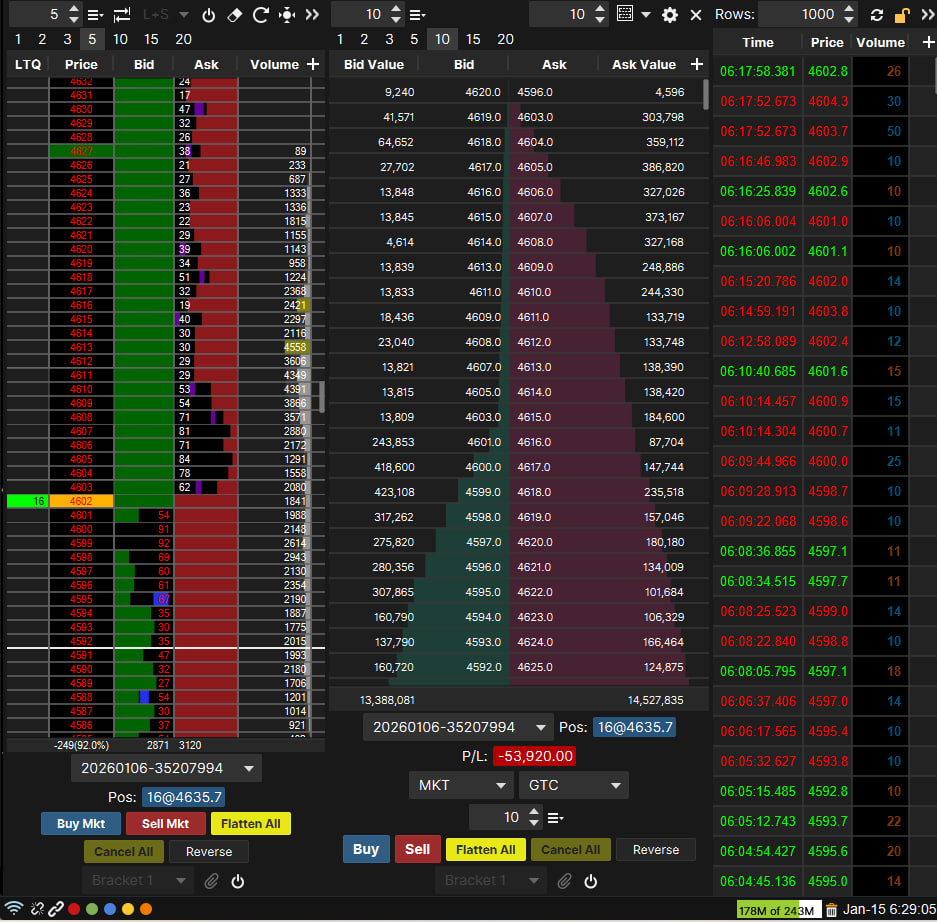
Task: Open dropdown arrow next to grid layout icon
Action: [x=646, y=14]
